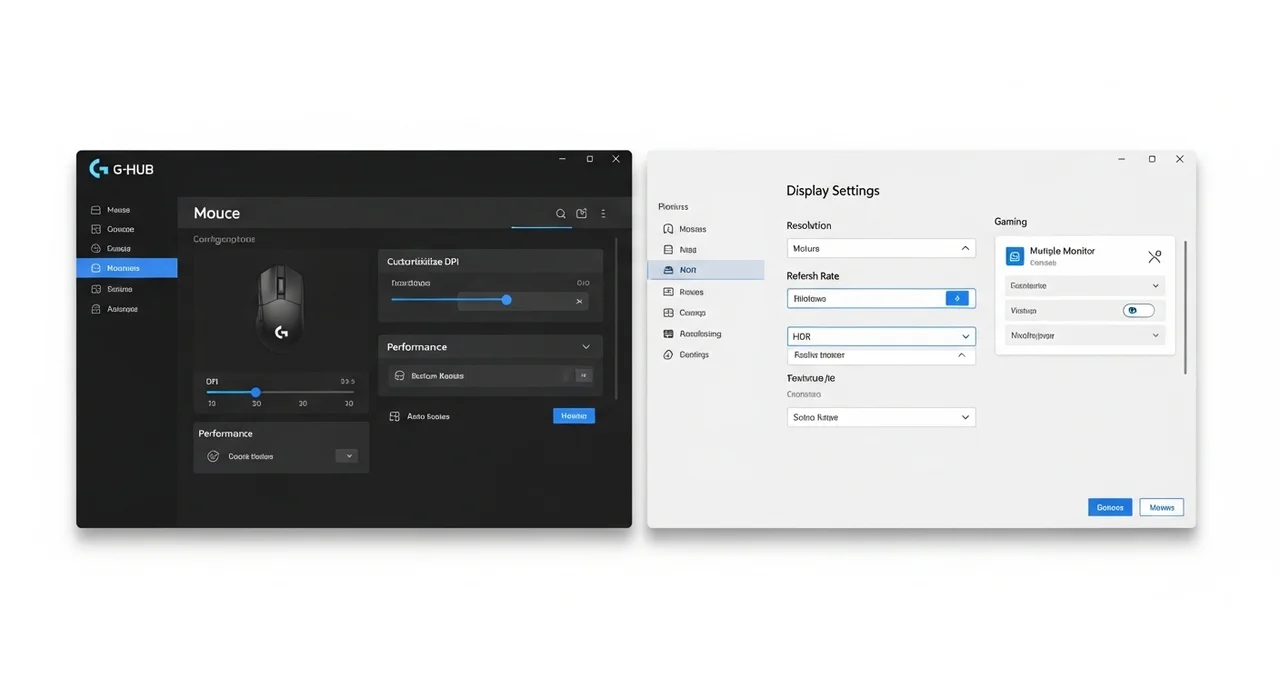Maximize the Display Settings window
The height and width of the screenshot is (698, 1280).
(x=1152, y=159)
